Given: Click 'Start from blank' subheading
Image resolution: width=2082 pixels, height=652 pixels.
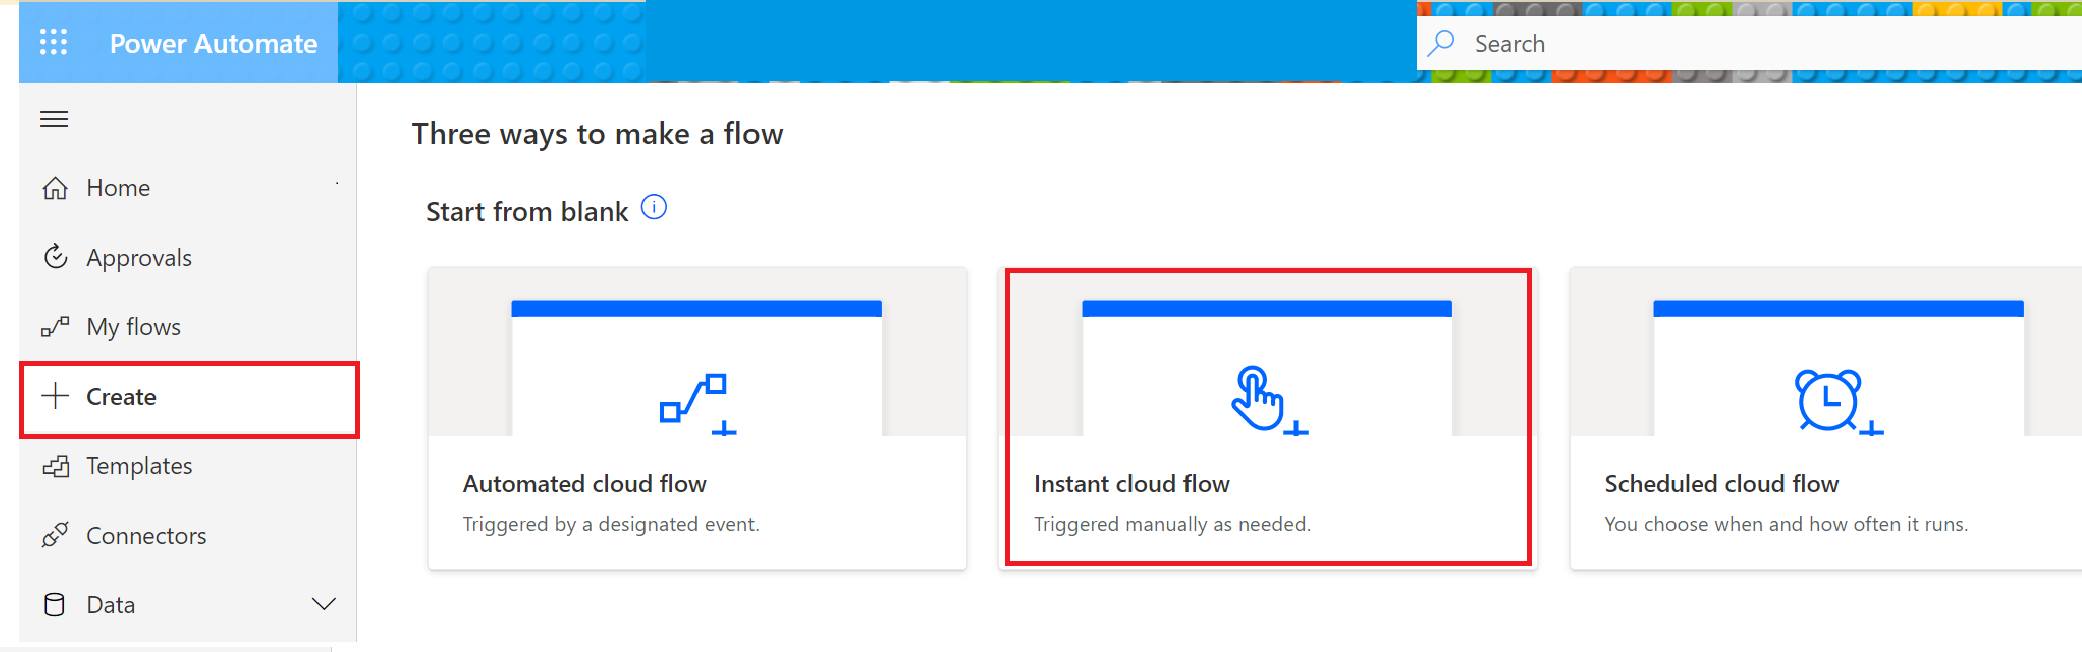Looking at the screenshot, I should 527,212.
